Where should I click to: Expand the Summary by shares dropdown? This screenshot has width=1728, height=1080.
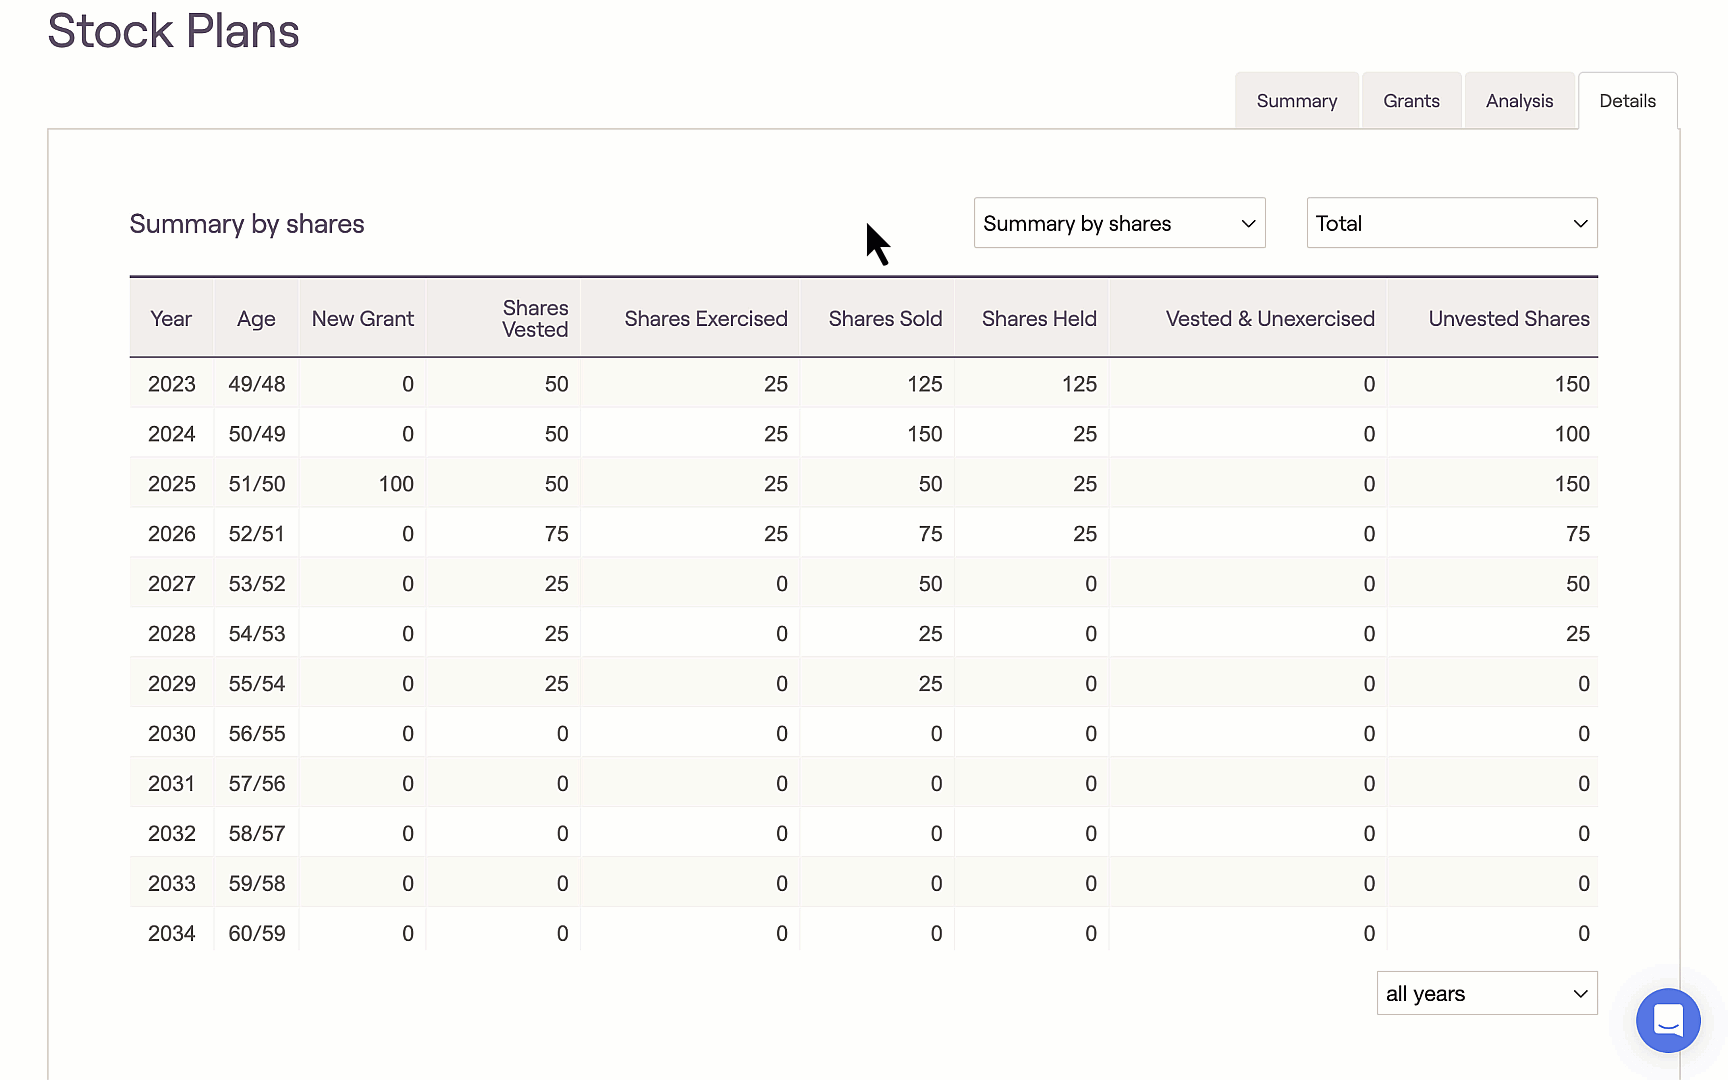(1118, 223)
